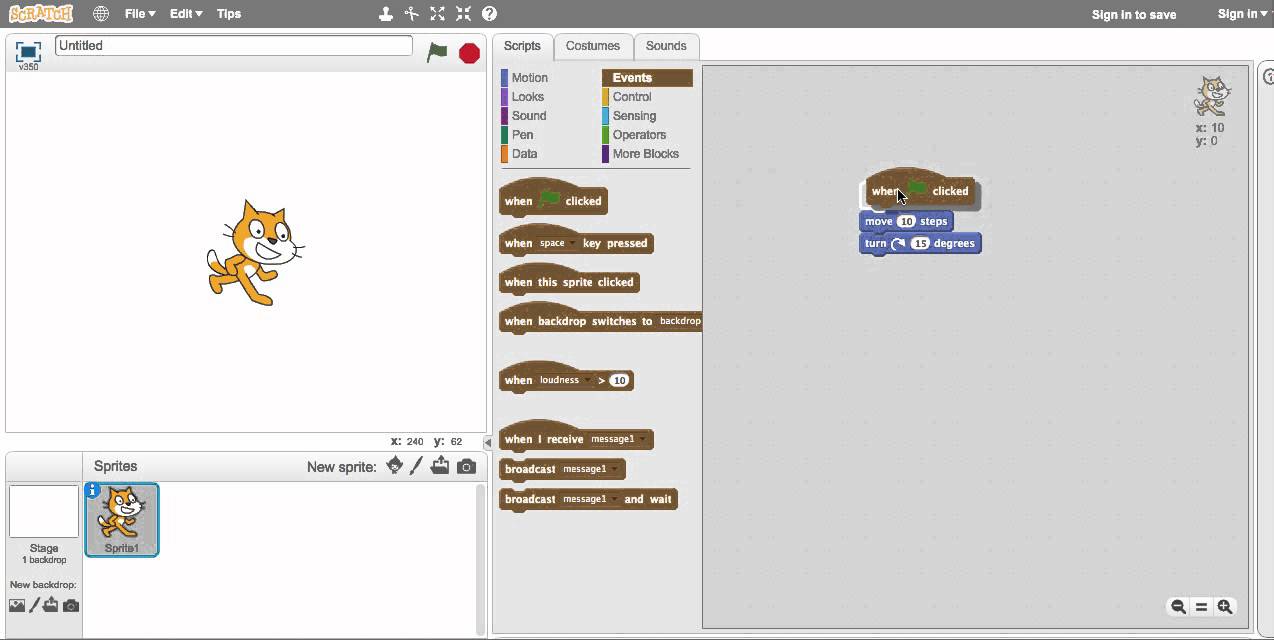Viewport: 1274px width, 640px height.
Task: Click the Scratch logo
Action: (40, 14)
